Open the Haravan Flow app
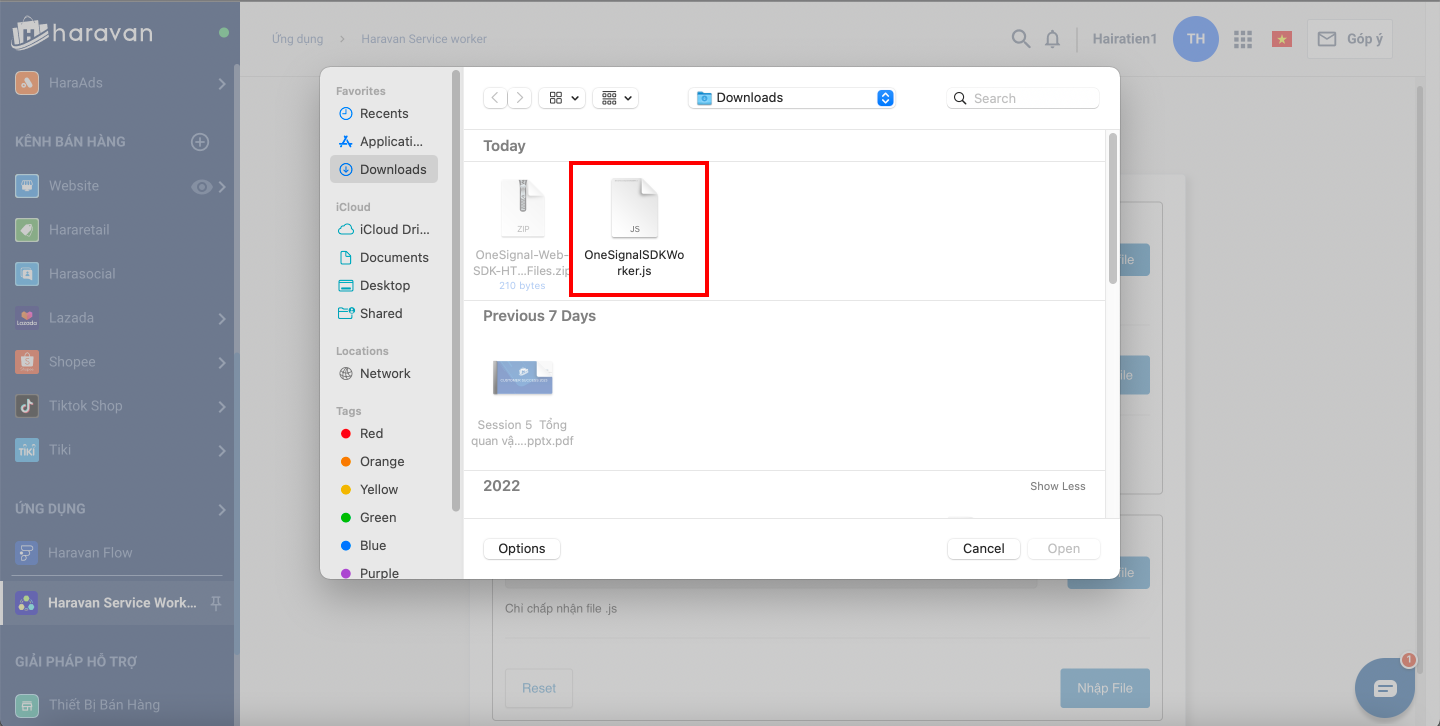This screenshot has width=1440, height=726. pyautogui.click(x=90, y=553)
